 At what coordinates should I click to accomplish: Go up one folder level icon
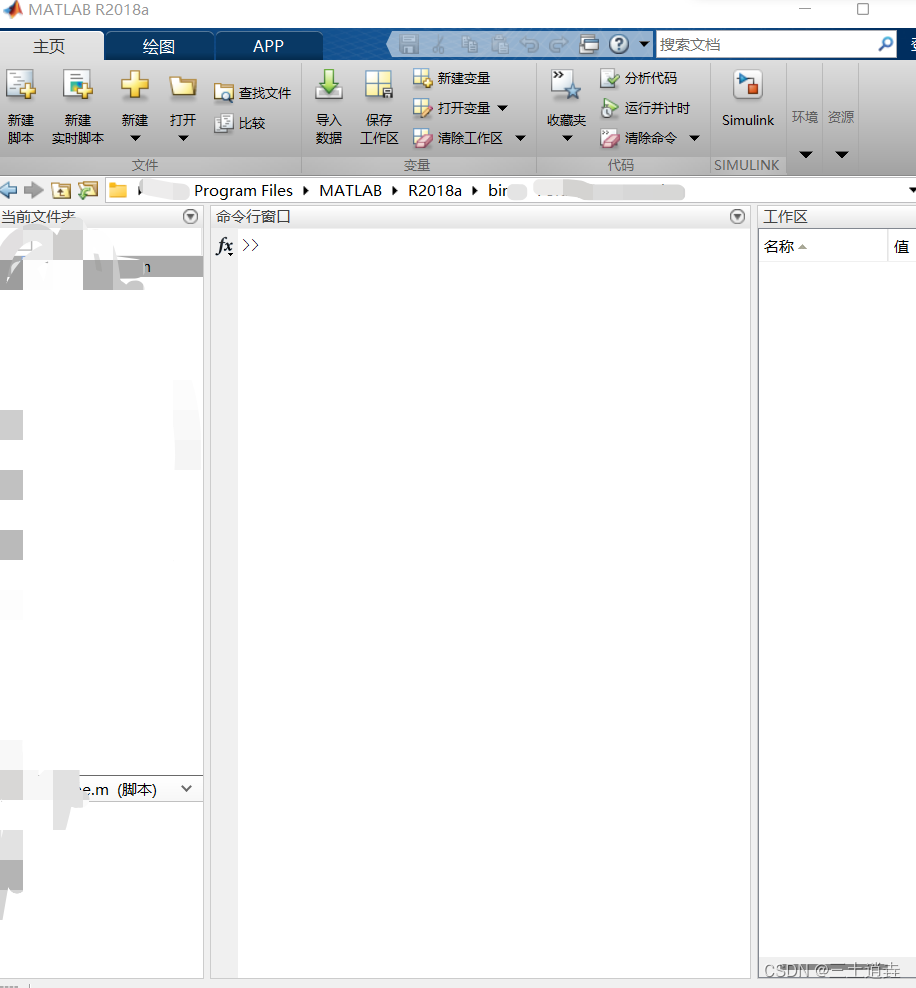[62, 190]
